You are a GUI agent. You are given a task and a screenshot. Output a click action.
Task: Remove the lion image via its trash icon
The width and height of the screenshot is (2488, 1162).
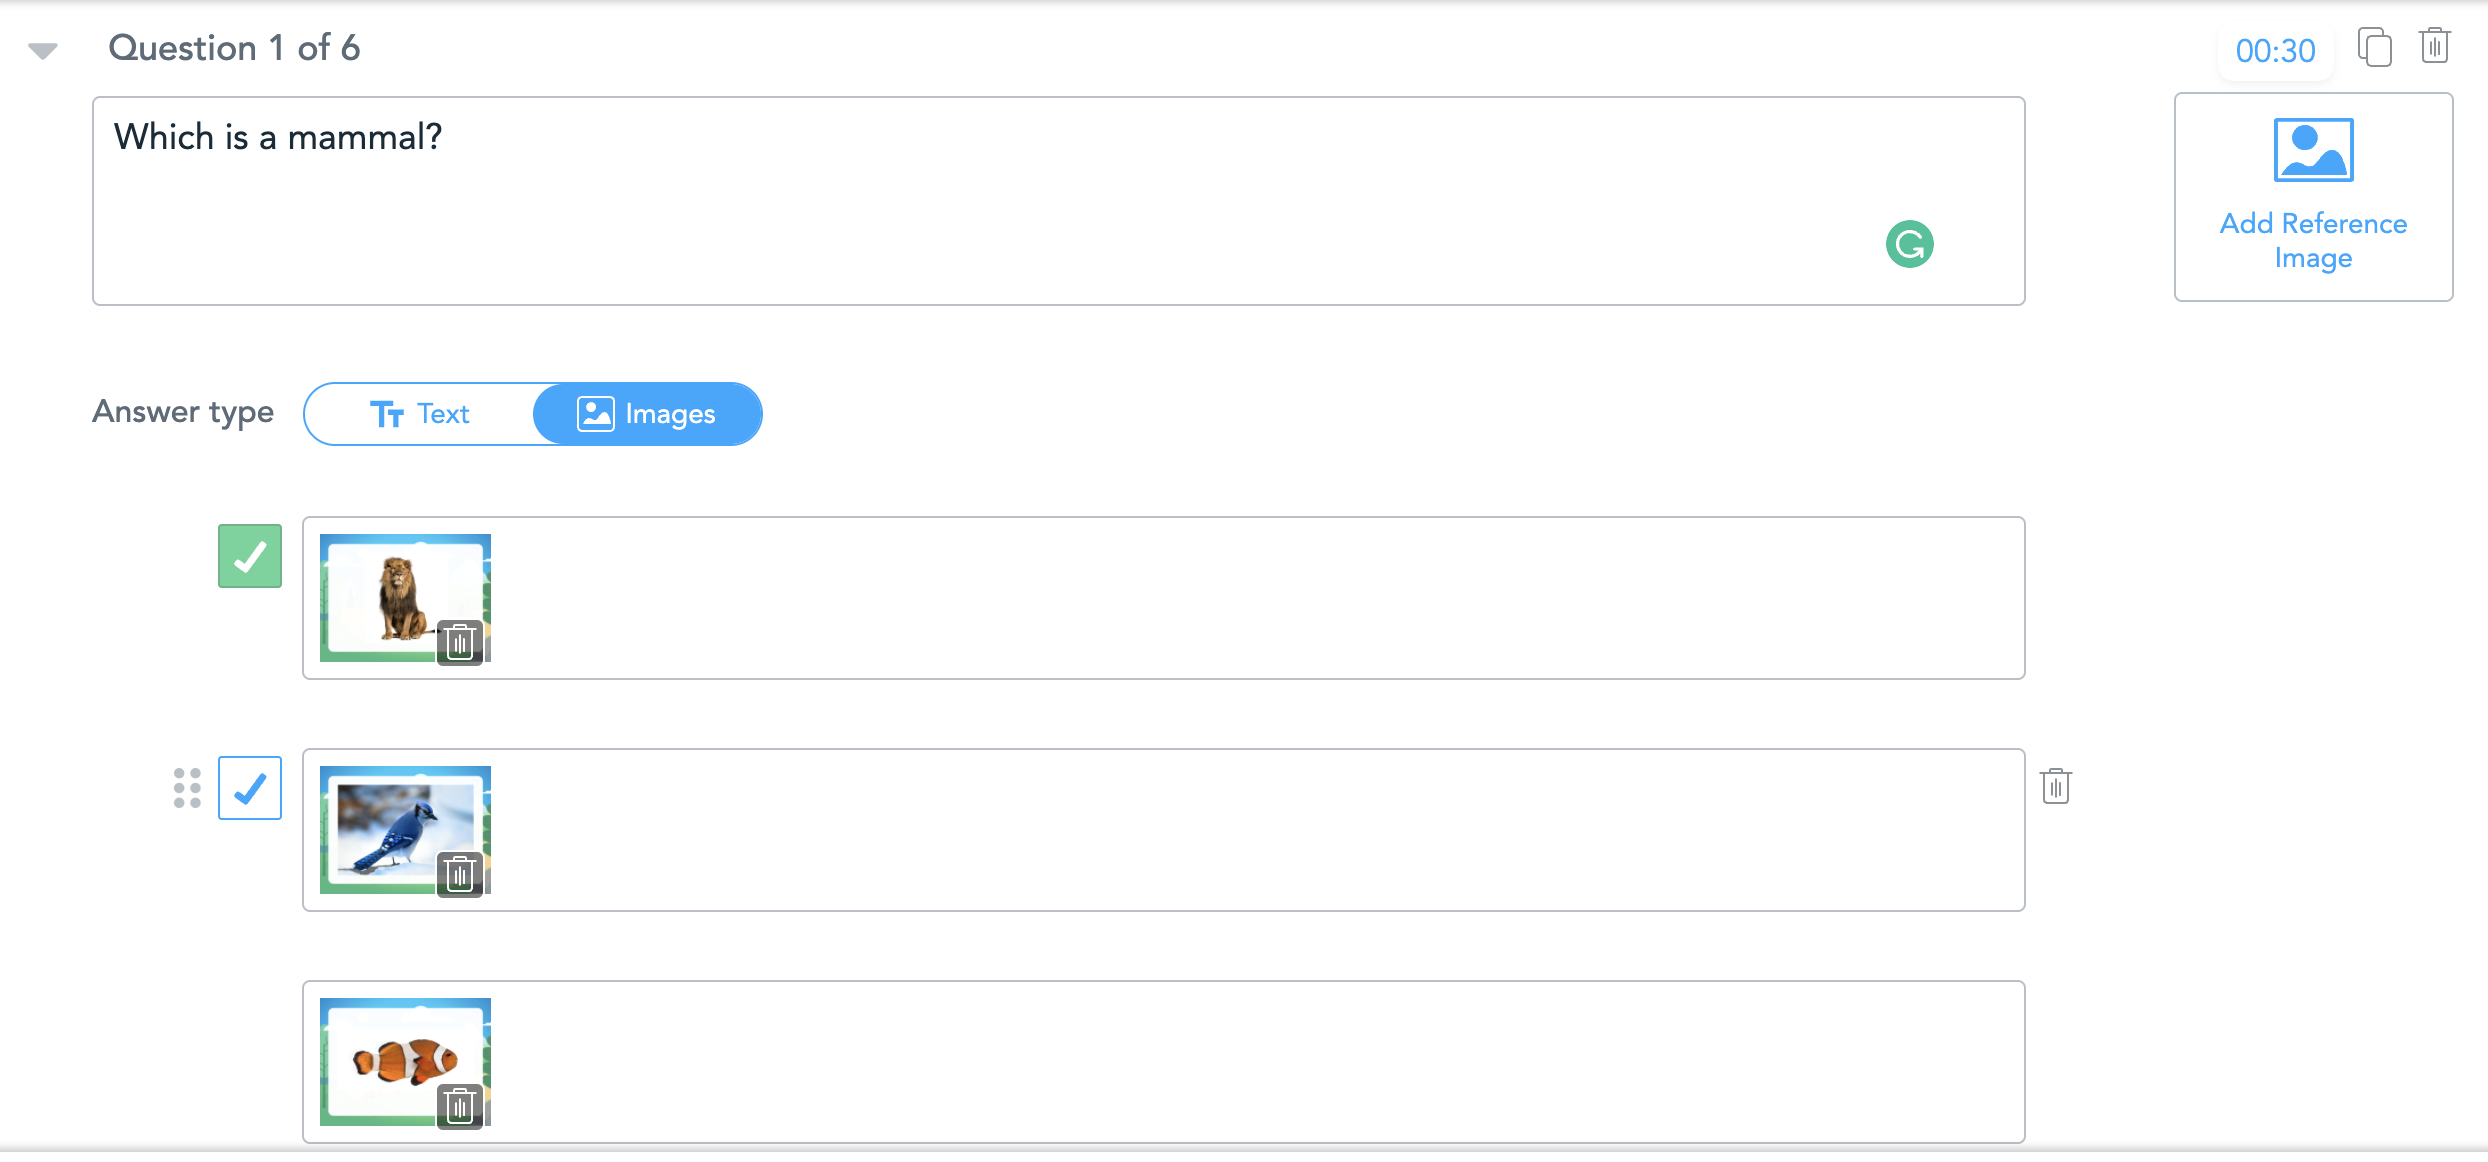(x=460, y=642)
